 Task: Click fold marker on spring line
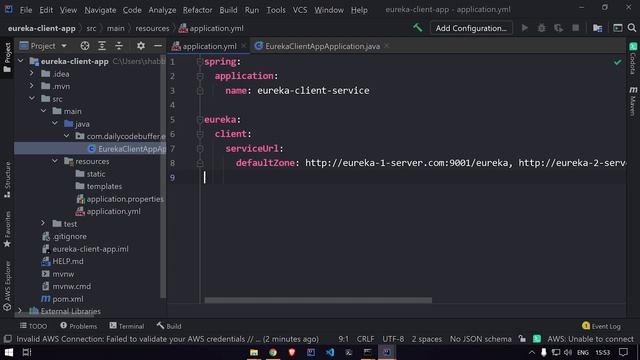click(x=200, y=62)
